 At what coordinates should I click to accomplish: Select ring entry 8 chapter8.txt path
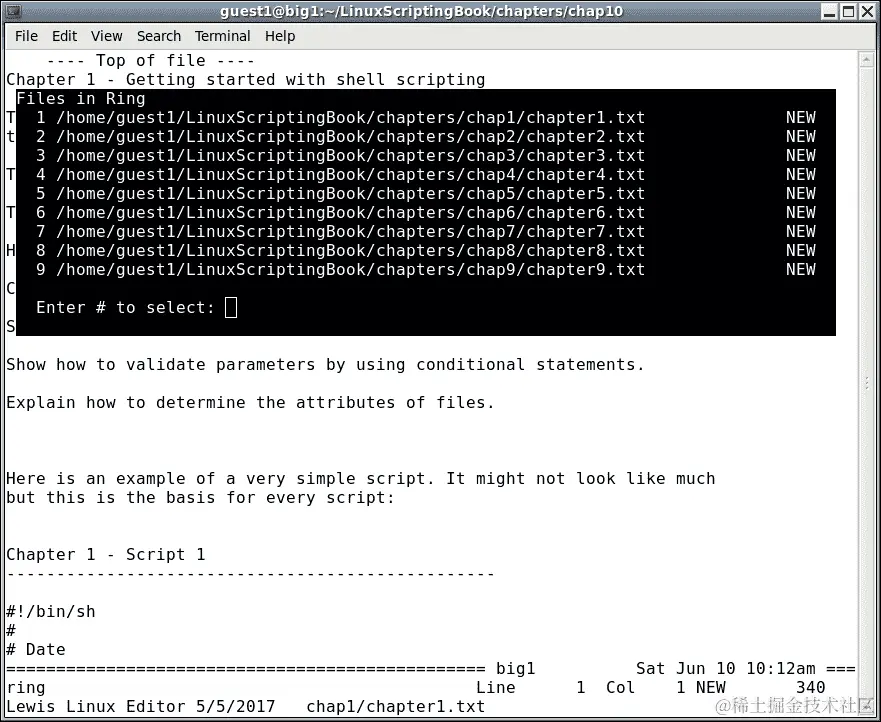click(350, 251)
